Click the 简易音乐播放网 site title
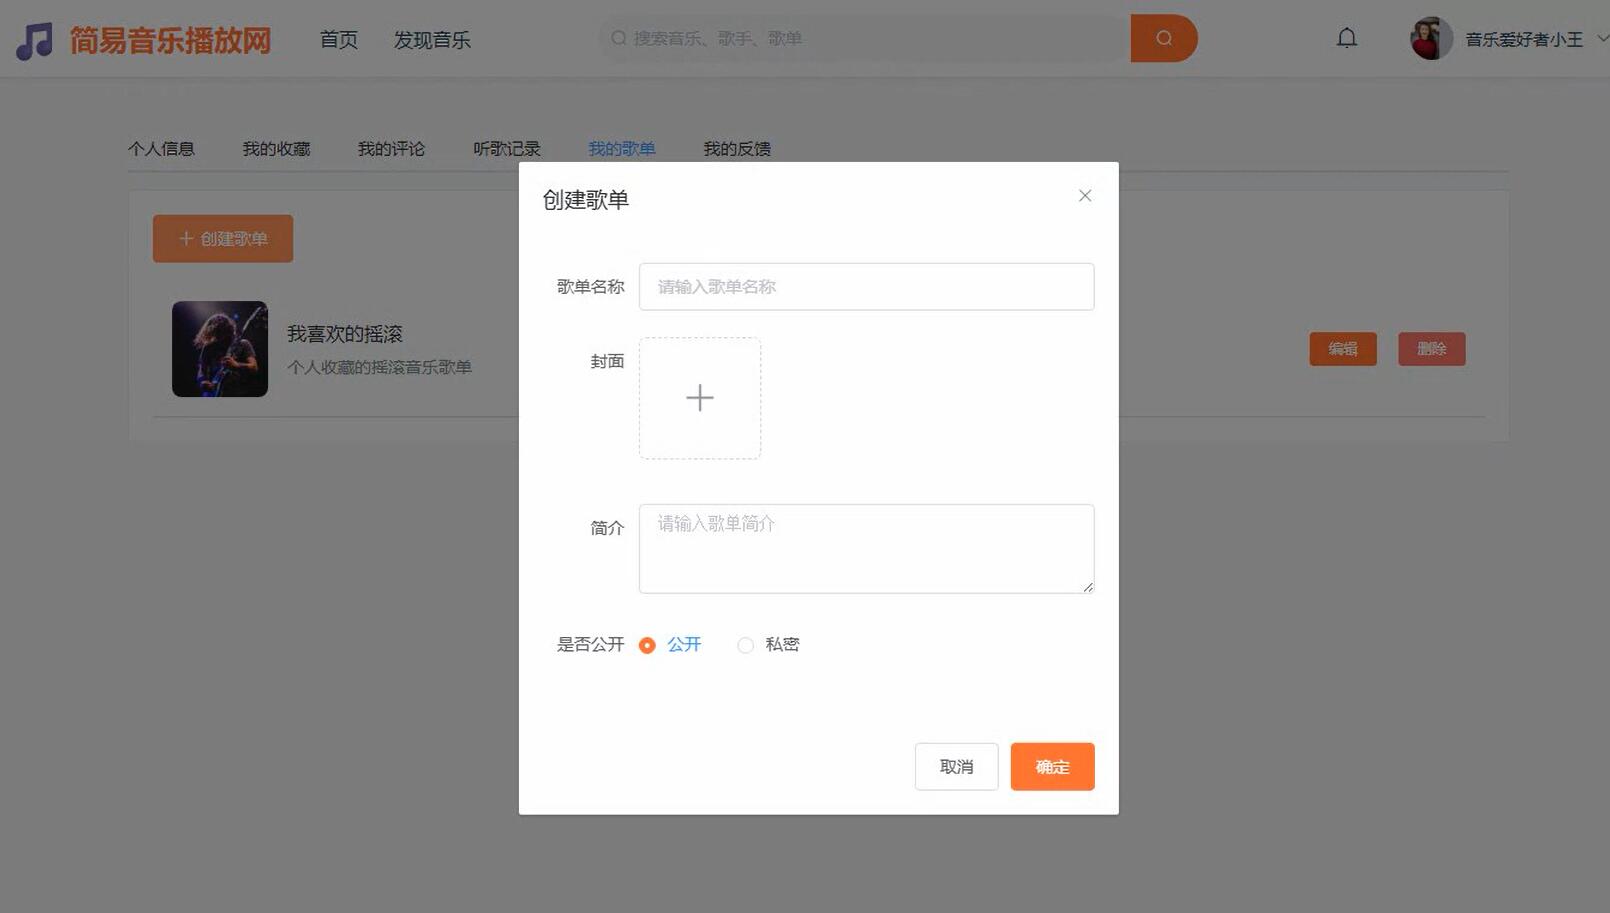 point(170,40)
